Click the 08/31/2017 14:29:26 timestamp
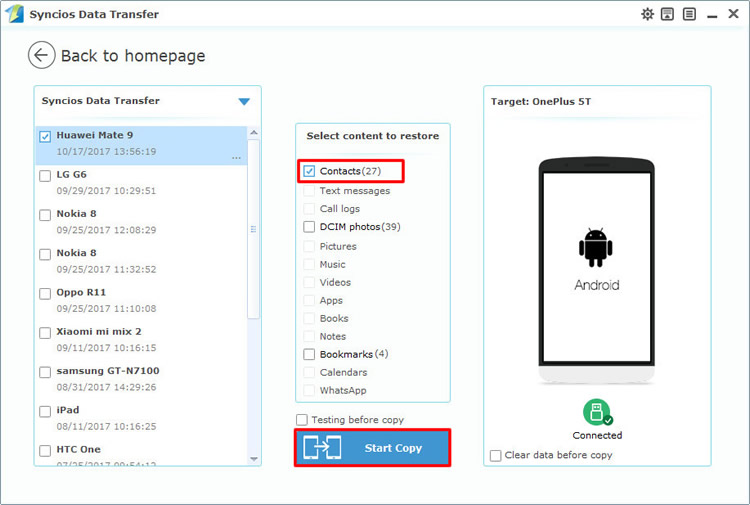 coord(106,387)
